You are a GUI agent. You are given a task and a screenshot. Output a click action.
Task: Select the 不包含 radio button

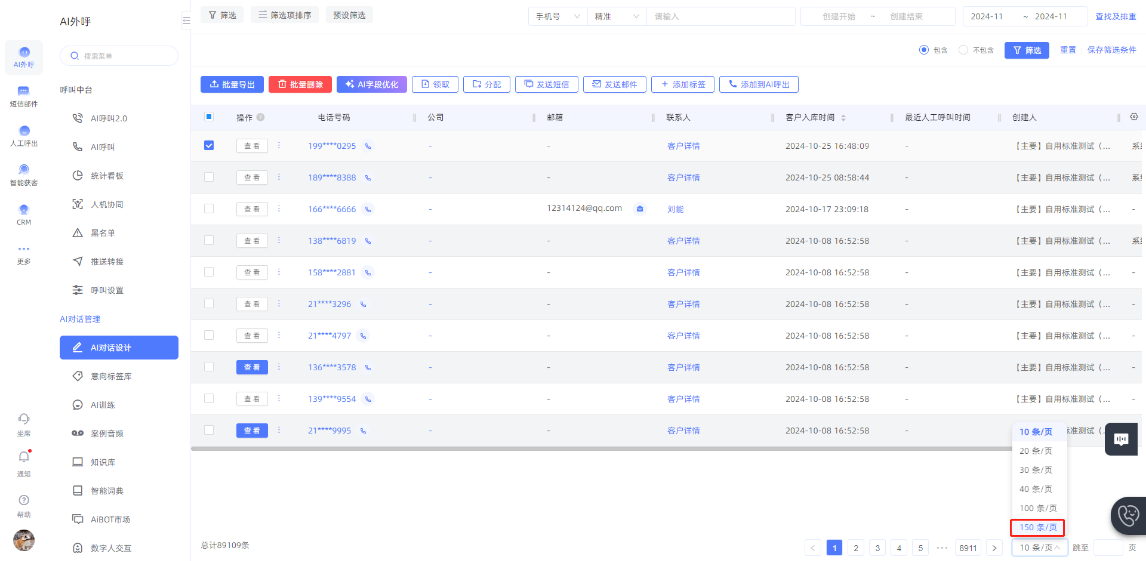[x=964, y=50]
